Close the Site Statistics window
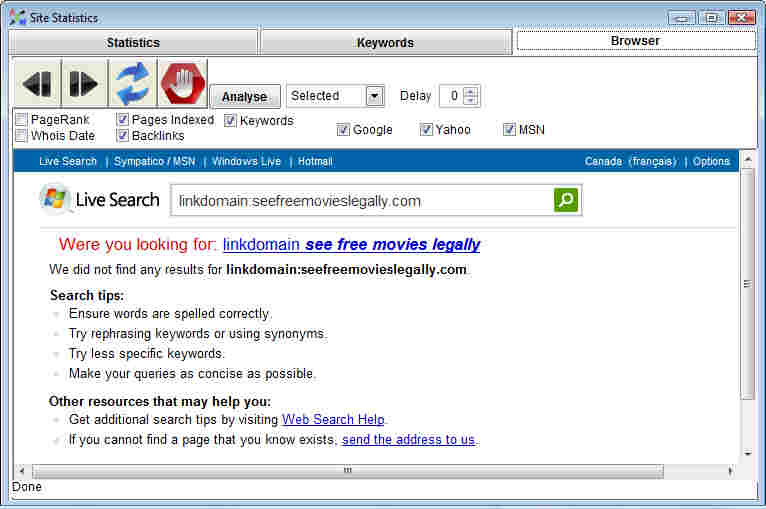 [741, 18]
